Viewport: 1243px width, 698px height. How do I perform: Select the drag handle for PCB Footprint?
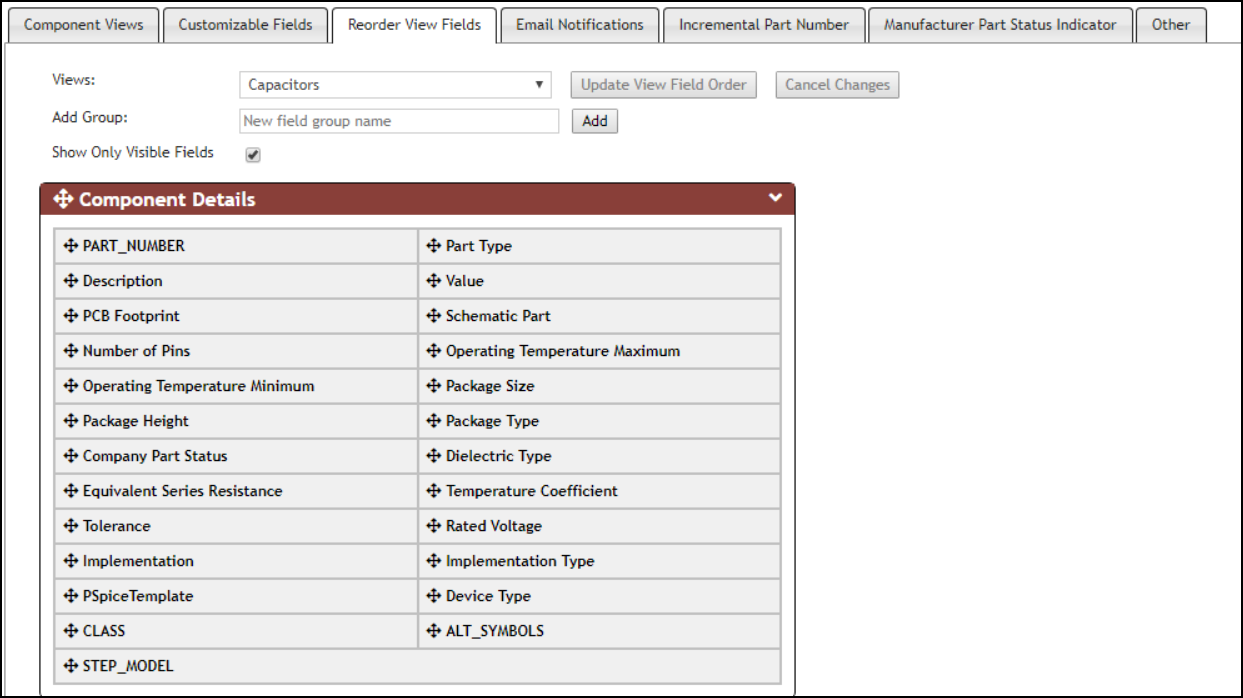(x=69, y=316)
